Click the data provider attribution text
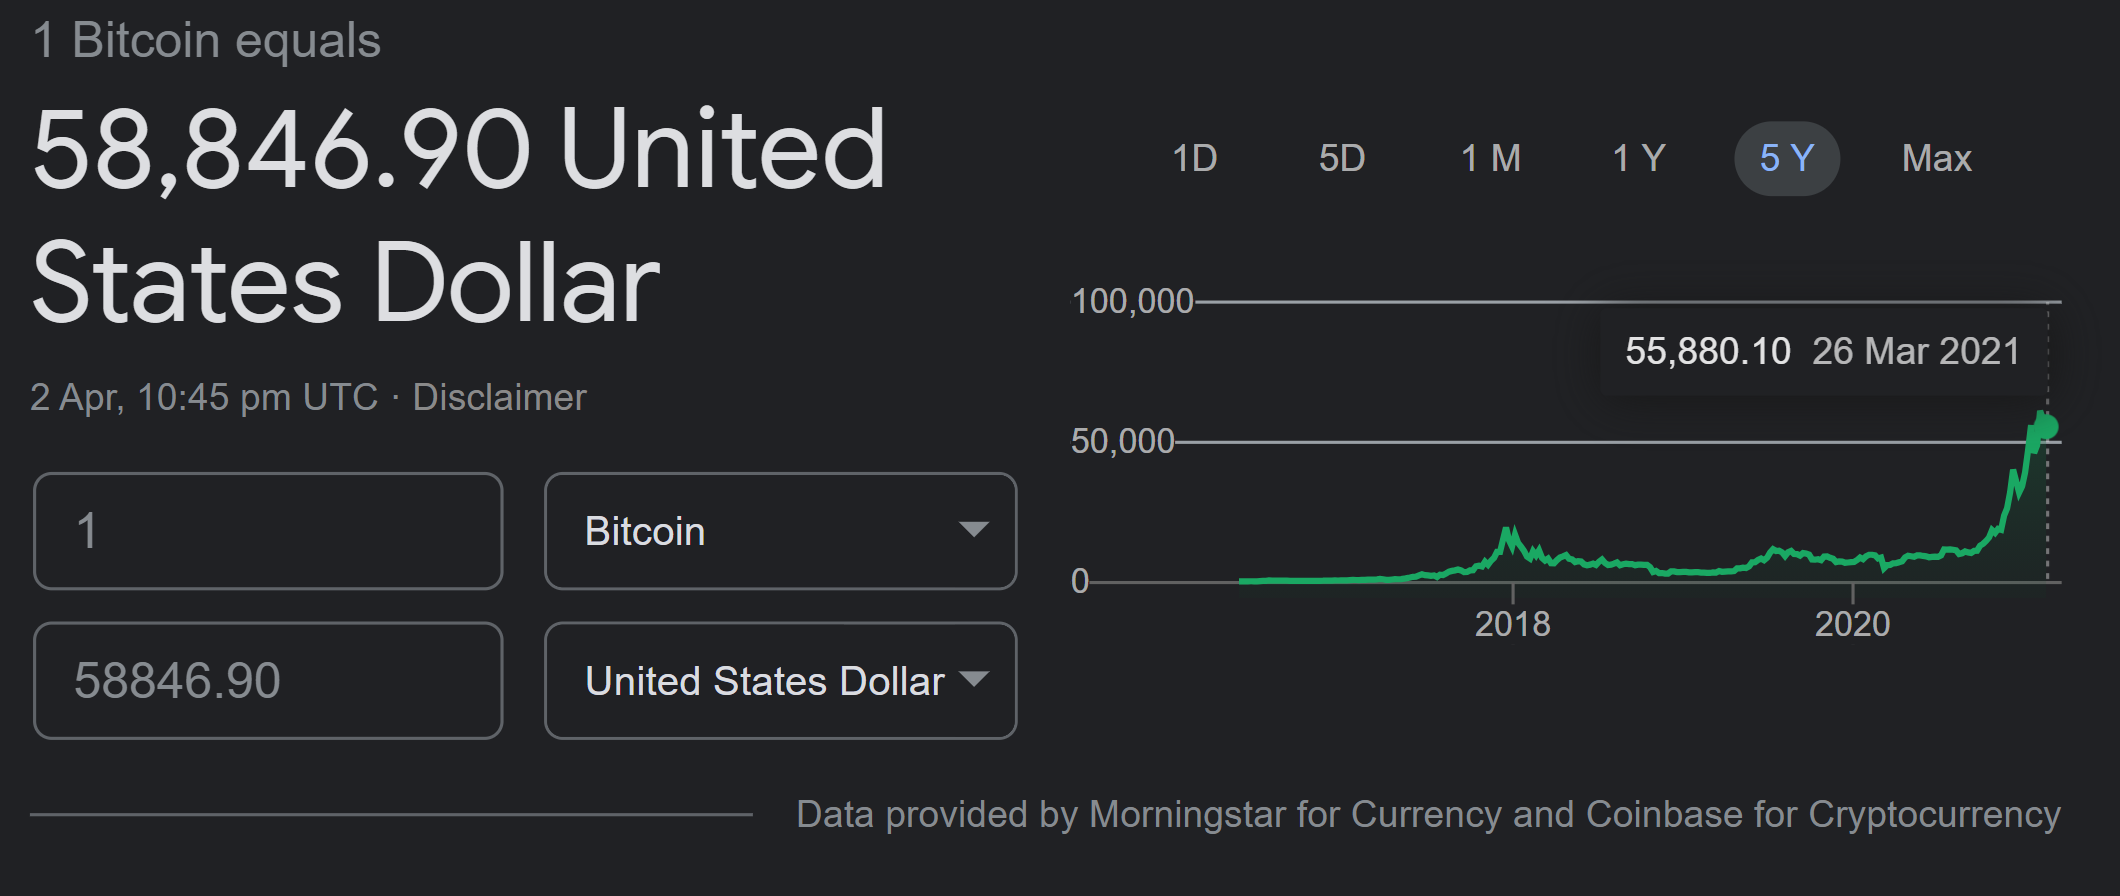 [1428, 814]
